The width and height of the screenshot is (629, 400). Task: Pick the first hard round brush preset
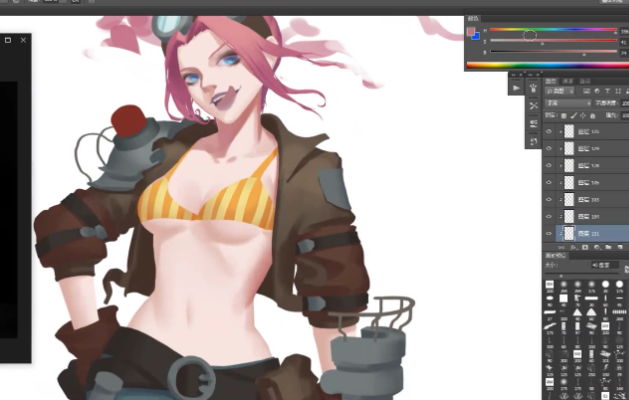605,284
